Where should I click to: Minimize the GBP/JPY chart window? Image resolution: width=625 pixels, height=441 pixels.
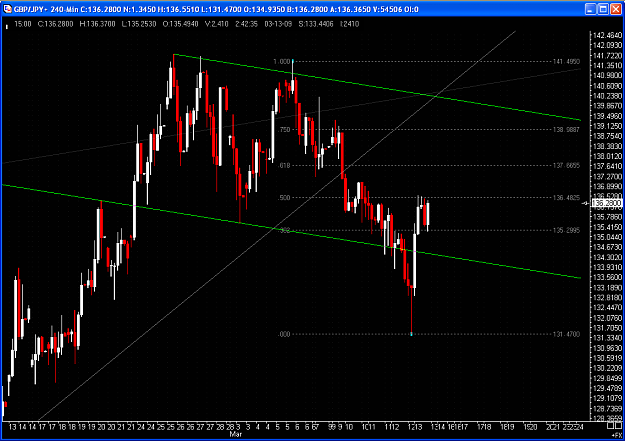[591, 9]
